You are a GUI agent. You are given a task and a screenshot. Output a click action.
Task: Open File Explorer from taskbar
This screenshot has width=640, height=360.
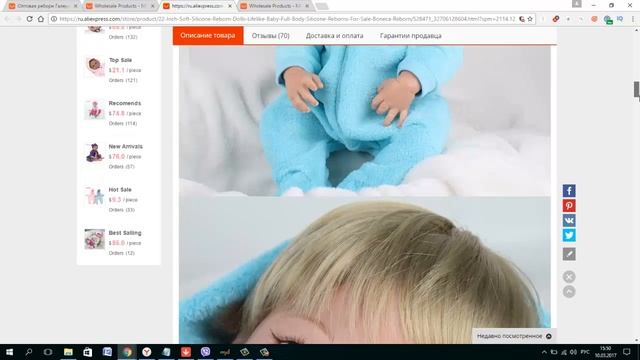coord(68,352)
